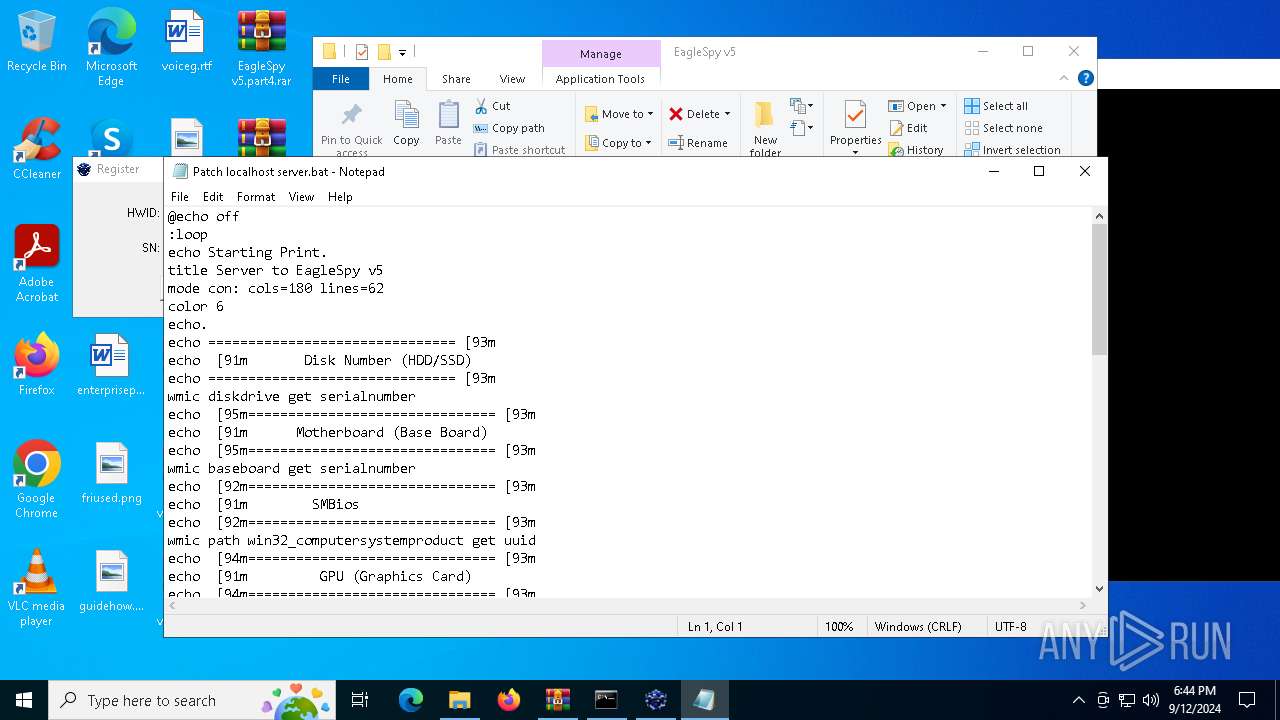
Task: Expand the Open dropdown arrow in ribbon
Action: 943,106
